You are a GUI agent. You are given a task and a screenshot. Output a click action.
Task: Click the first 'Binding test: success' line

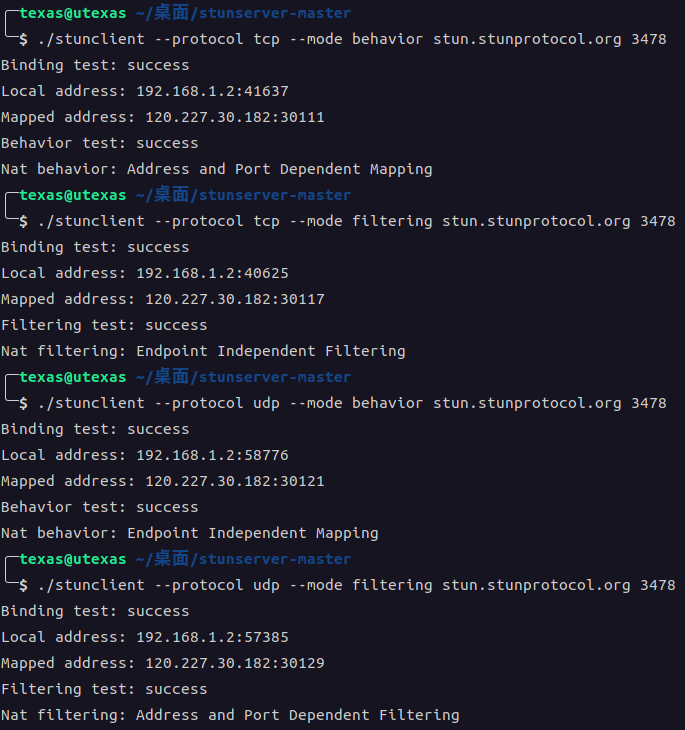pos(95,65)
